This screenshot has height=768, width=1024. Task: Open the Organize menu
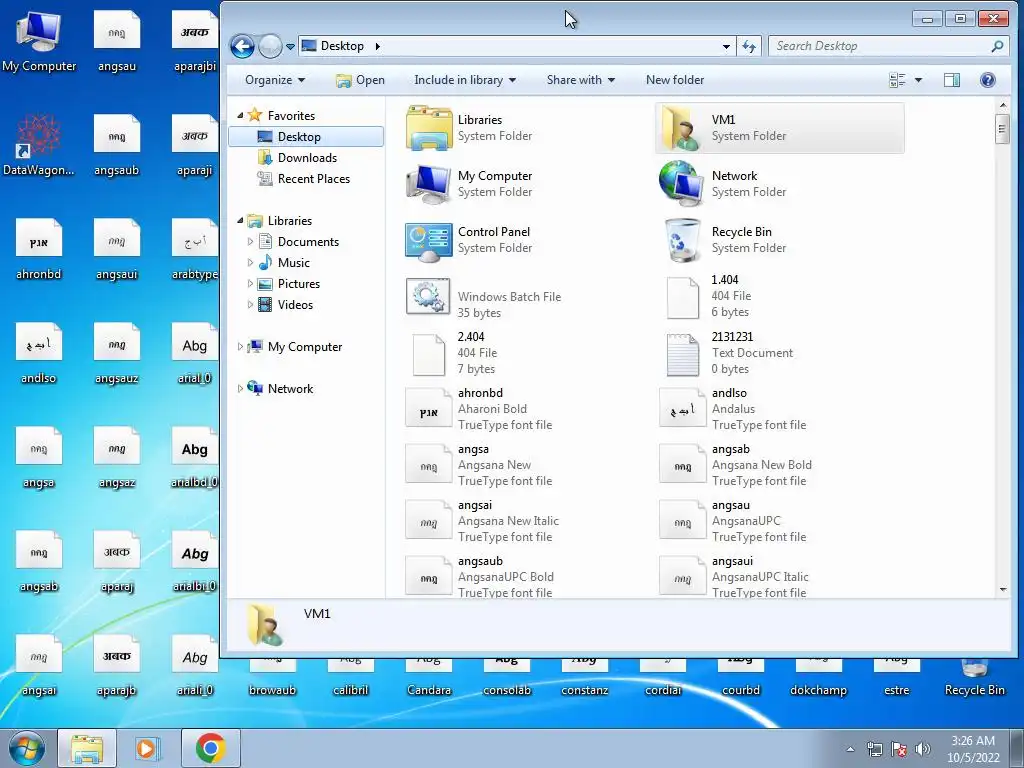tap(275, 80)
